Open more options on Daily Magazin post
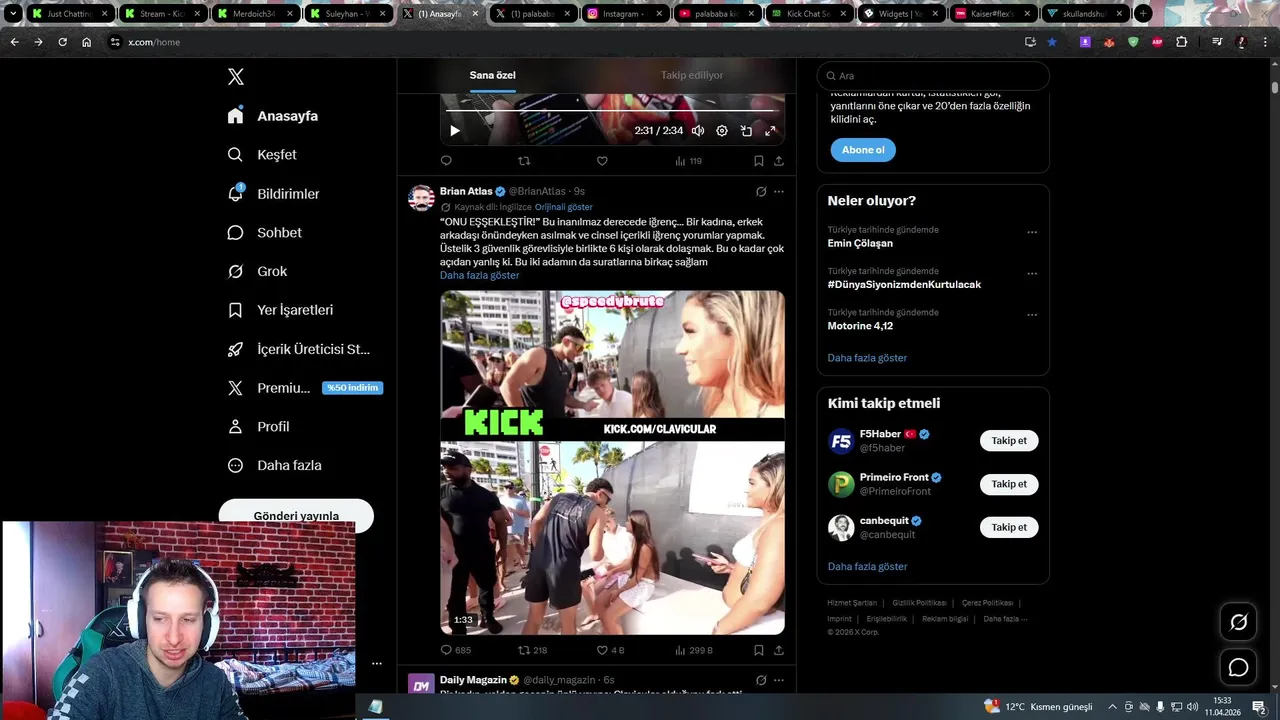This screenshot has height=720, width=1280. click(779, 680)
